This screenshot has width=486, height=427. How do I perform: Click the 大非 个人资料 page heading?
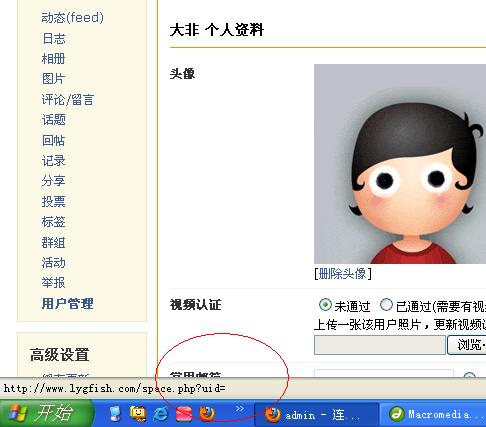[x=217, y=30]
